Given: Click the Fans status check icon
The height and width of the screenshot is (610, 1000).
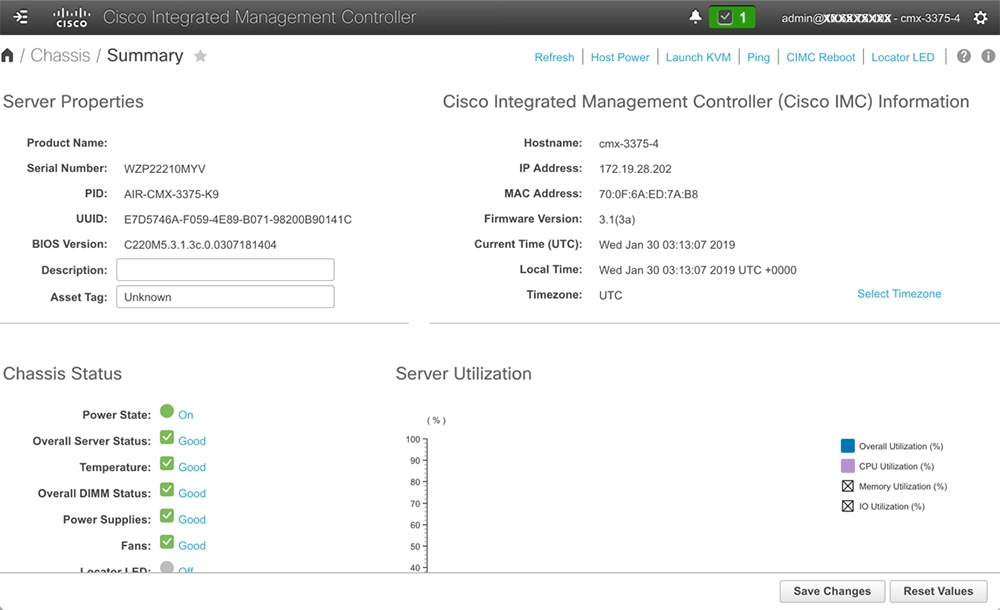Looking at the screenshot, I should (167, 542).
